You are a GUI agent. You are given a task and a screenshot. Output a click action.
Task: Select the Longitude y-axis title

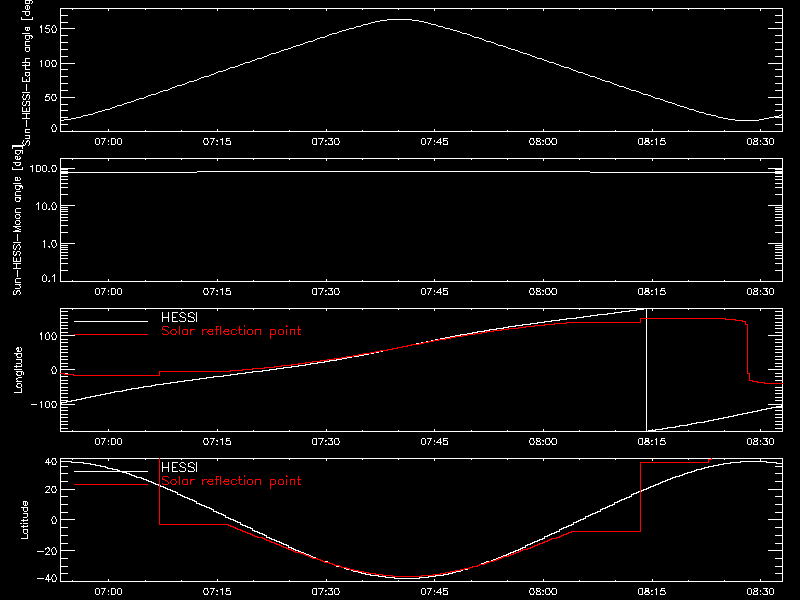coord(18,370)
